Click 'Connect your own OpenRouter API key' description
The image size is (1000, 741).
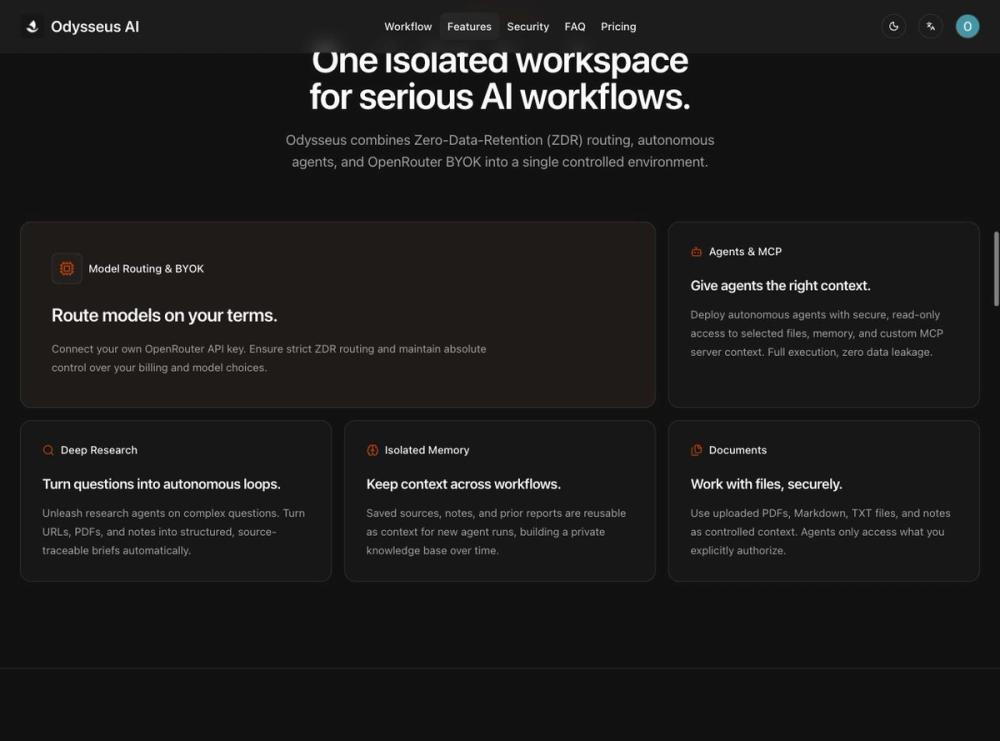[268, 358]
